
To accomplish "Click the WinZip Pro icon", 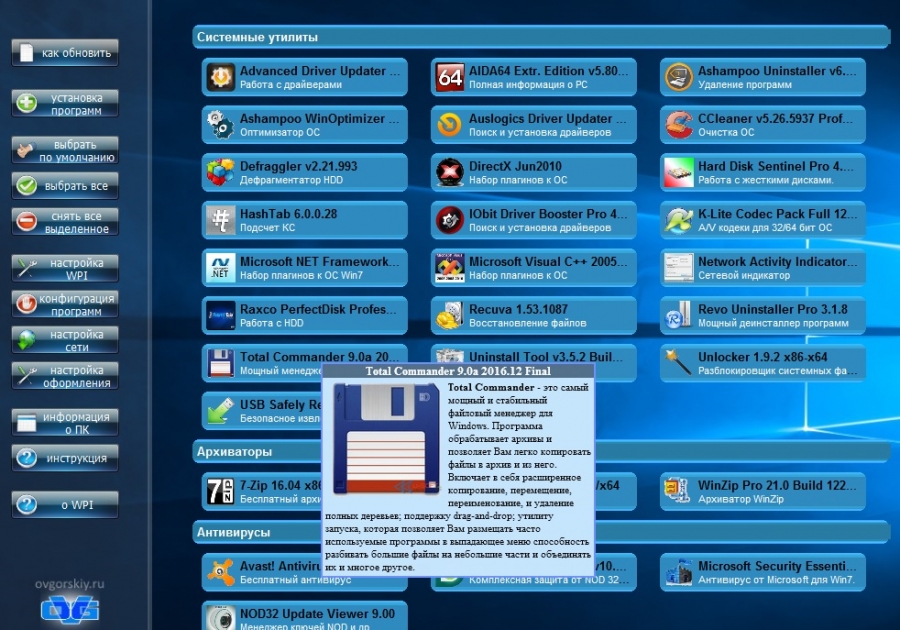I will pos(678,491).
